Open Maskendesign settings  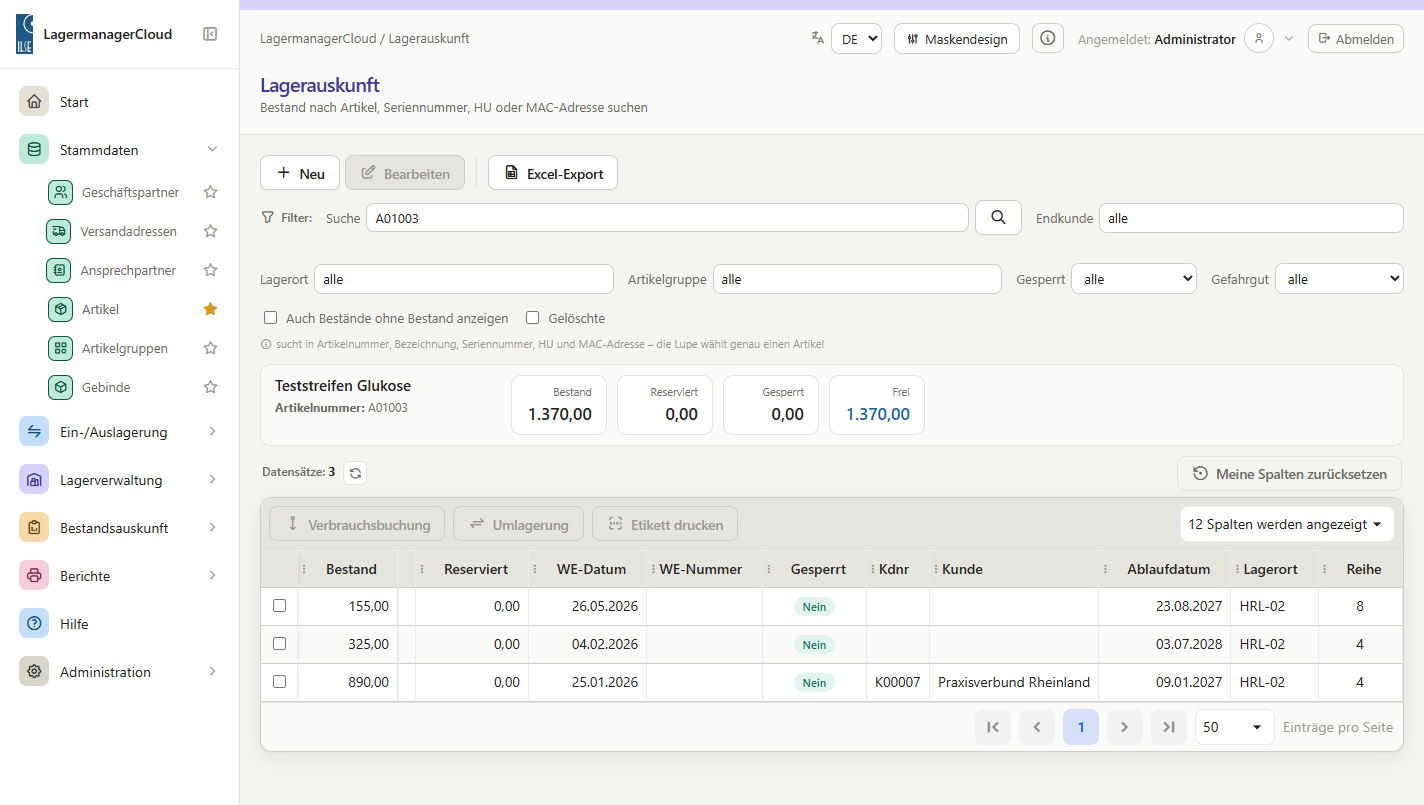(957, 39)
